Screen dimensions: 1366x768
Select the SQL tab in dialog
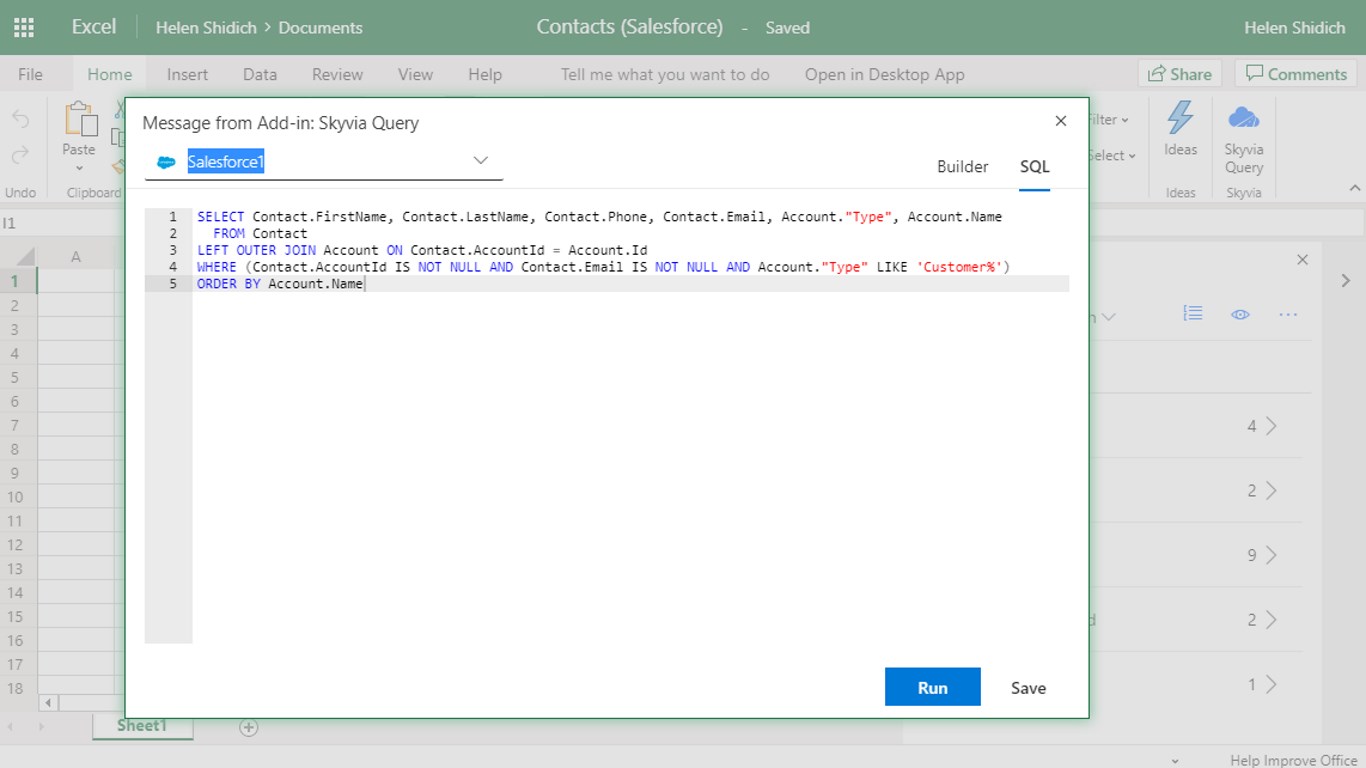(1035, 167)
